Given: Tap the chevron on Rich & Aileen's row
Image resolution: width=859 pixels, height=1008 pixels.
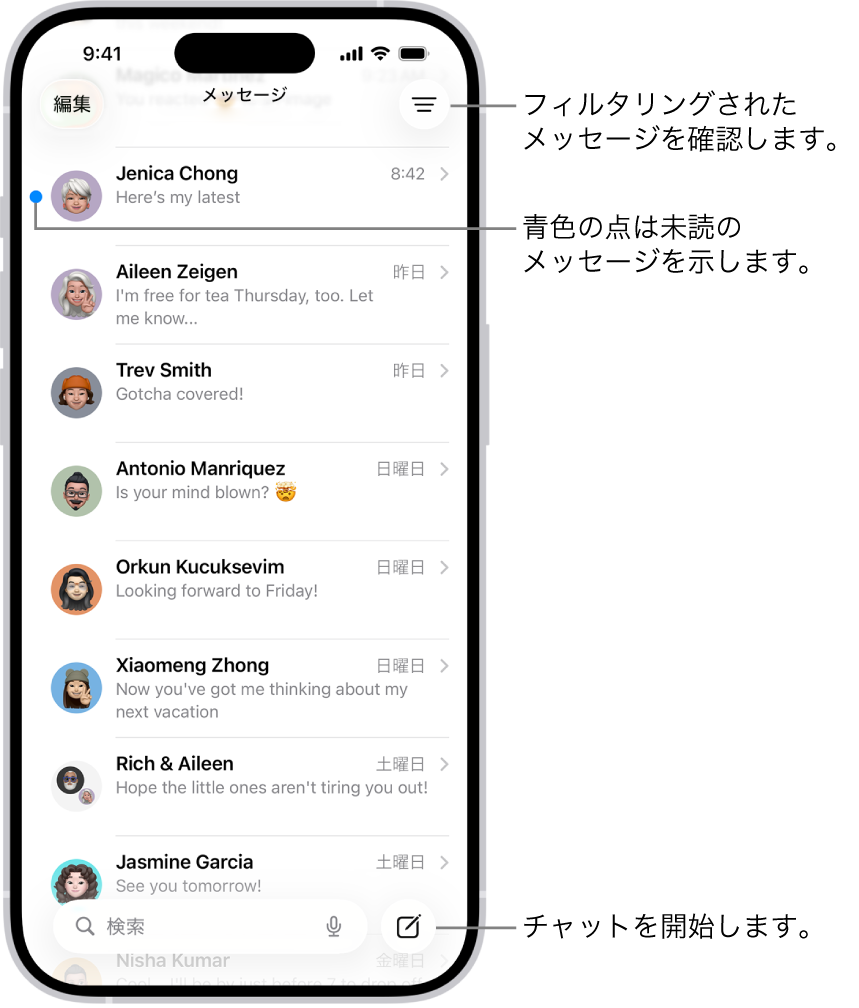Looking at the screenshot, I should pos(444,764).
